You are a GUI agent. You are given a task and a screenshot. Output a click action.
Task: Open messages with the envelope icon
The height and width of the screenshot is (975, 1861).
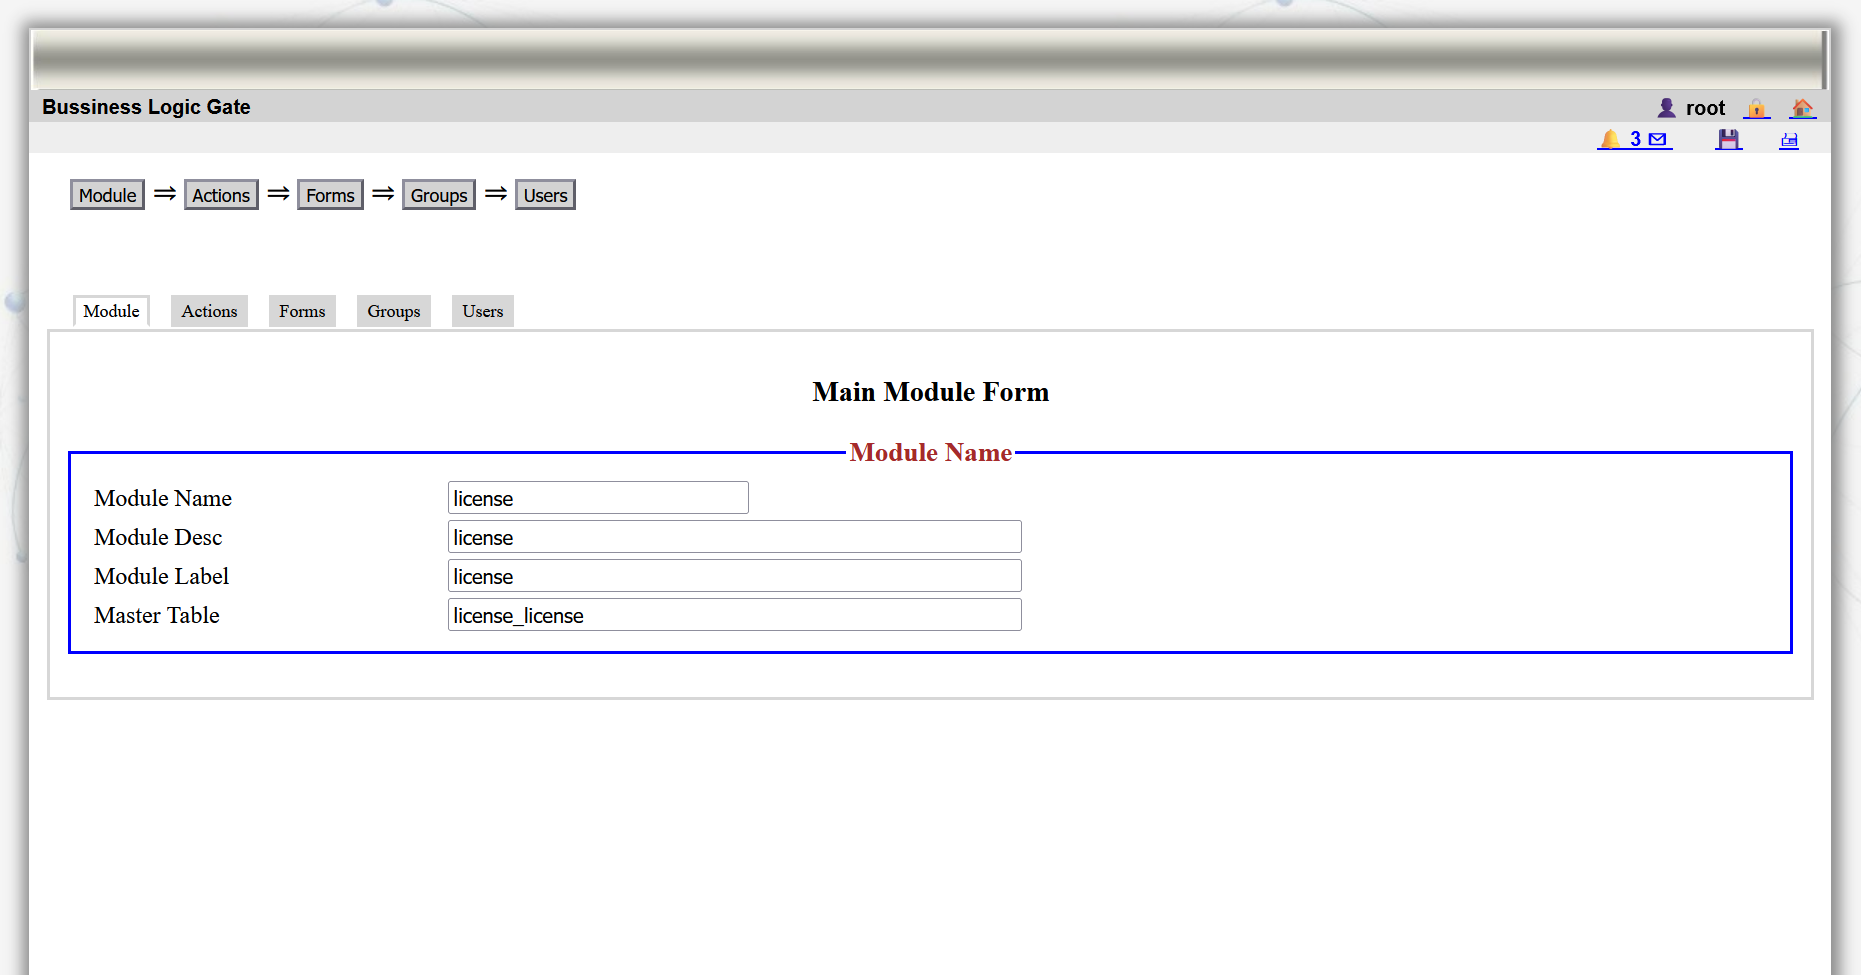point(1658,139)
